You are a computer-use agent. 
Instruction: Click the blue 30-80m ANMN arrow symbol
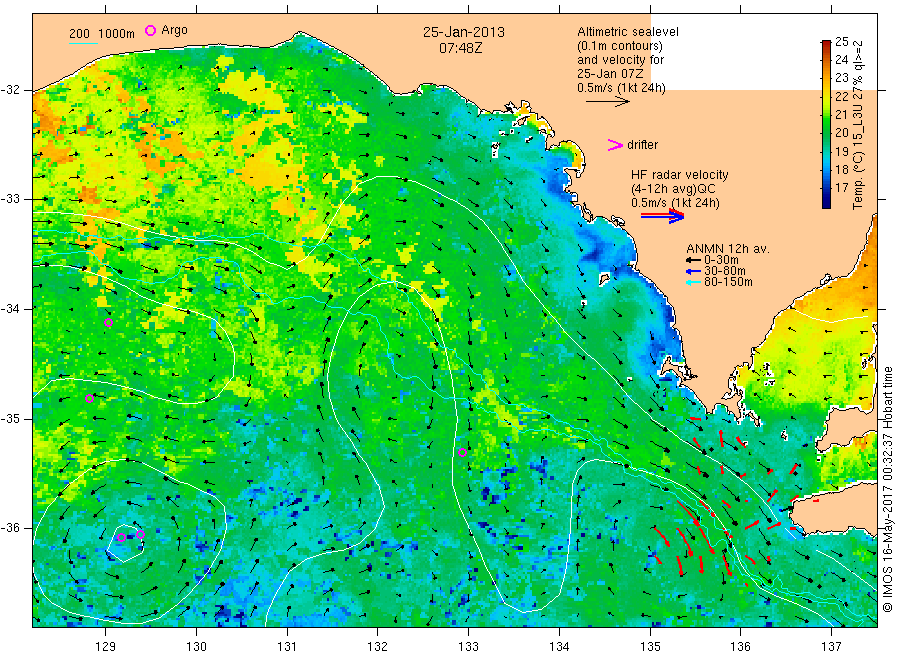pyautogui.click(x=693, y=271)
